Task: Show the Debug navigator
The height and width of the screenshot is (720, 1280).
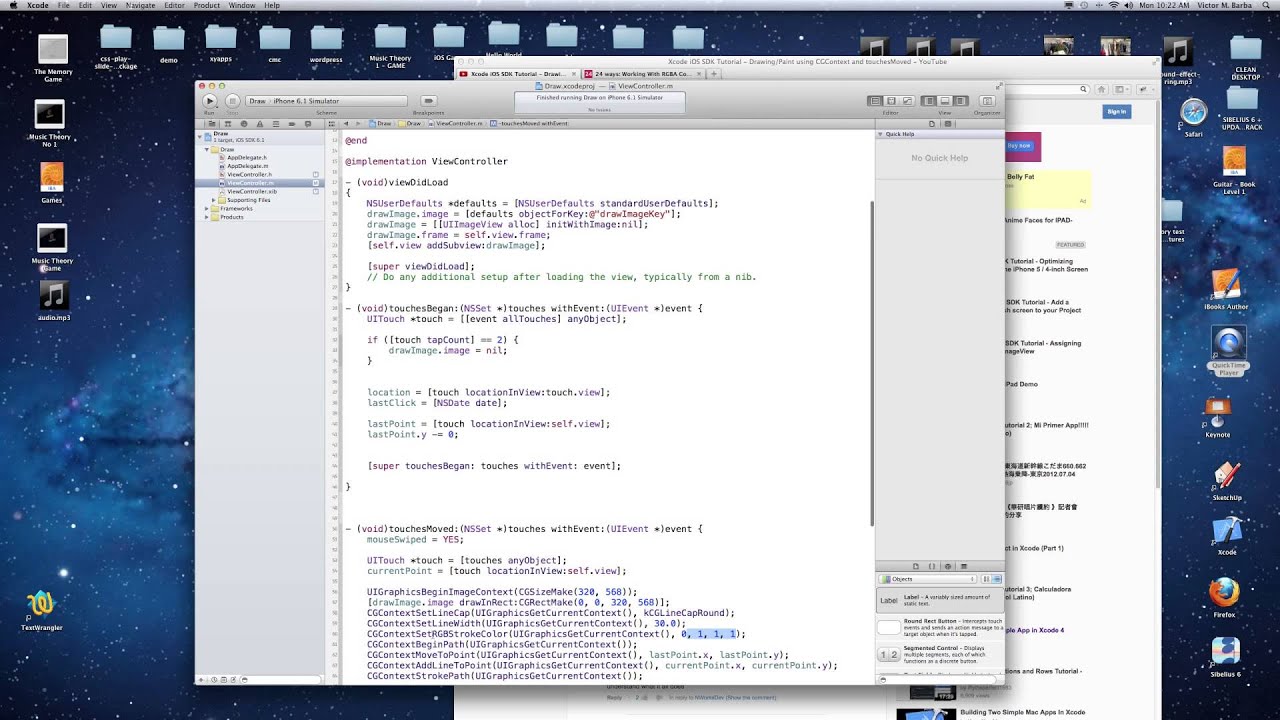Action: tap(276, 124)
